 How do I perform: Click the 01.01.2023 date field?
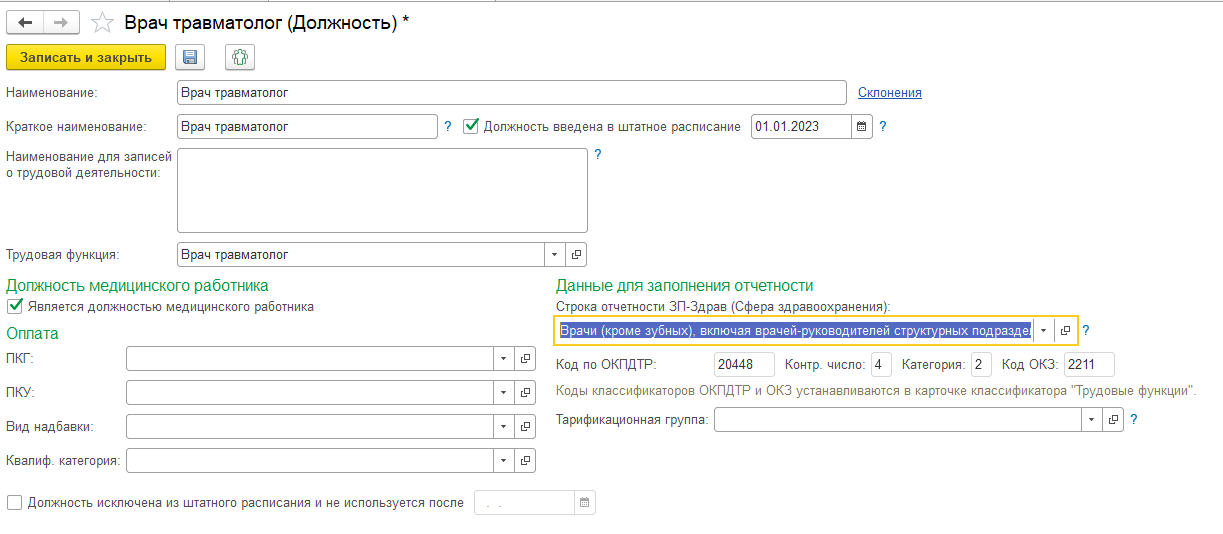point(801,127)
